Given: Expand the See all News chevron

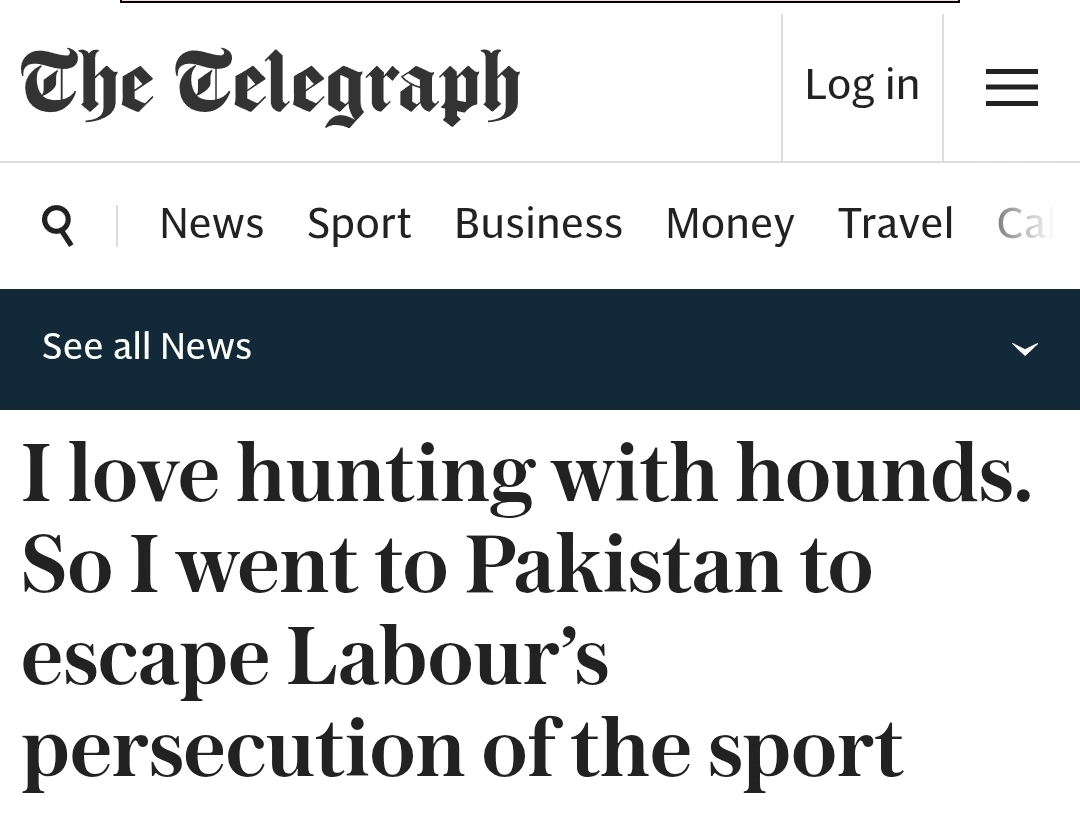Looking at the screenshot, I should pyautogui.click(x=1024, y=349).
